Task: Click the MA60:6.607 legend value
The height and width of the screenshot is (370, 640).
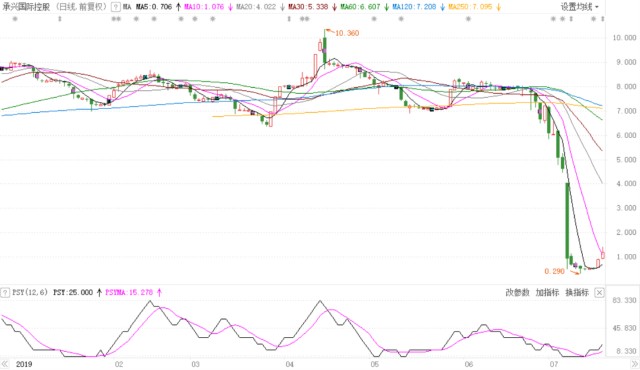Action: pos(360,7)
